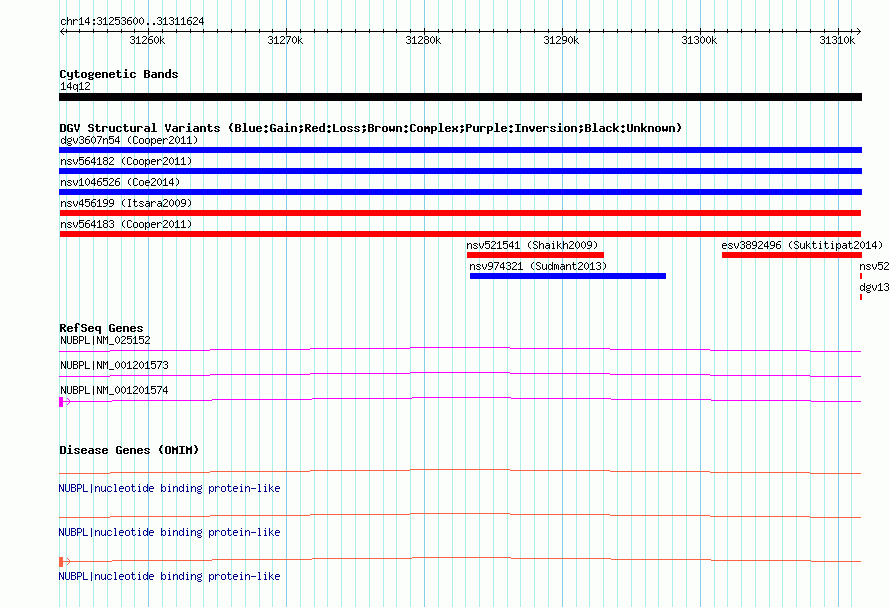
Task: Click the orange exon block in the OMIM track
Action: tap(61, 562)
